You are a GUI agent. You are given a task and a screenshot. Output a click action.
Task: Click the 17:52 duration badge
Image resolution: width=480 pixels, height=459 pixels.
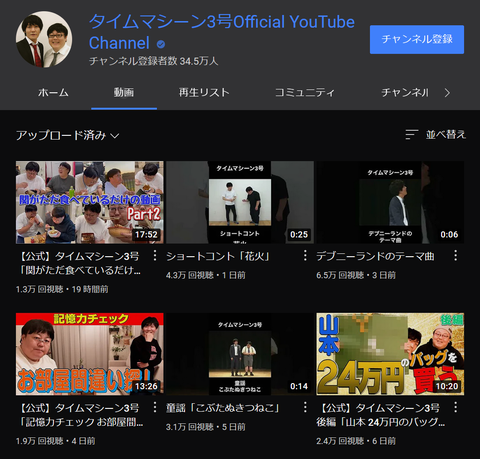[x=146, y=234]
